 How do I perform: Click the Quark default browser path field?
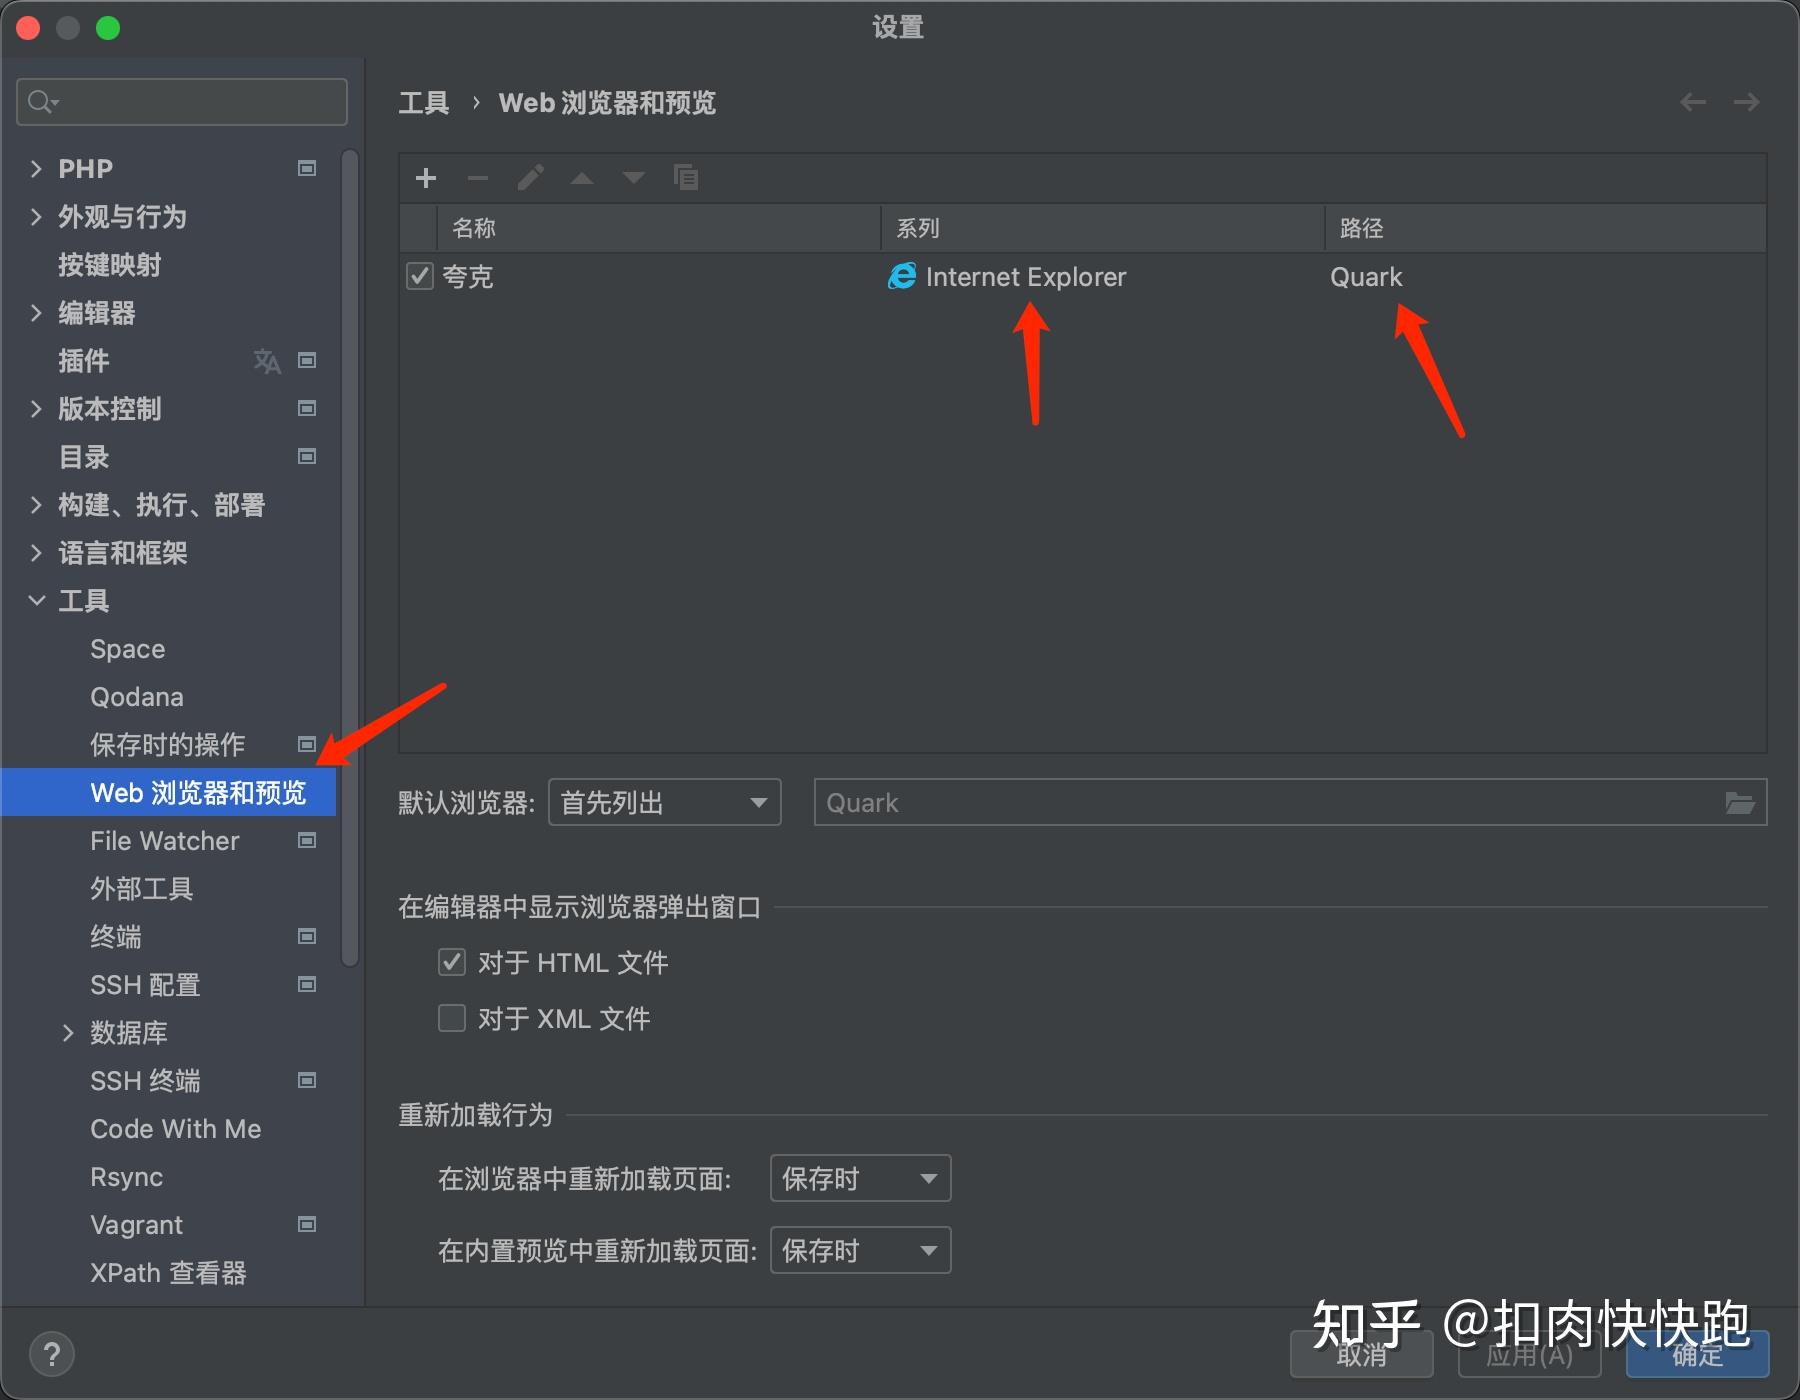[x=1290, y=802]
